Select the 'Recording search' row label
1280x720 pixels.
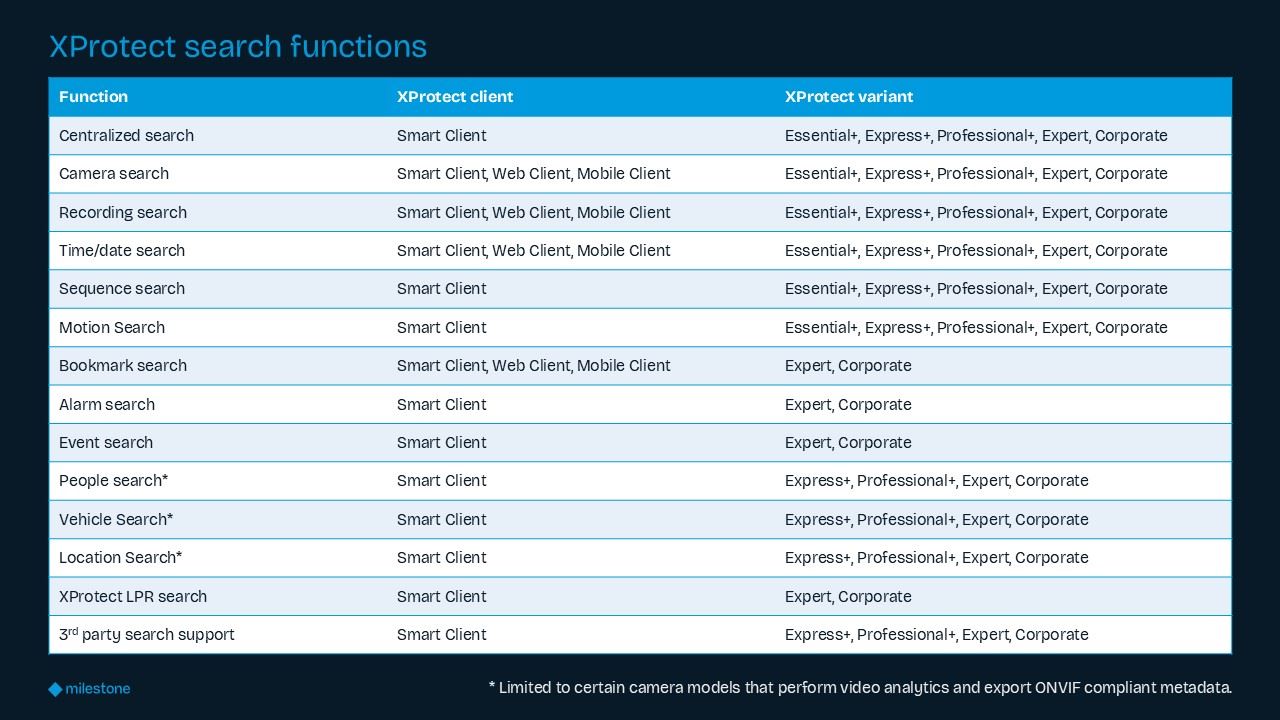123,212
